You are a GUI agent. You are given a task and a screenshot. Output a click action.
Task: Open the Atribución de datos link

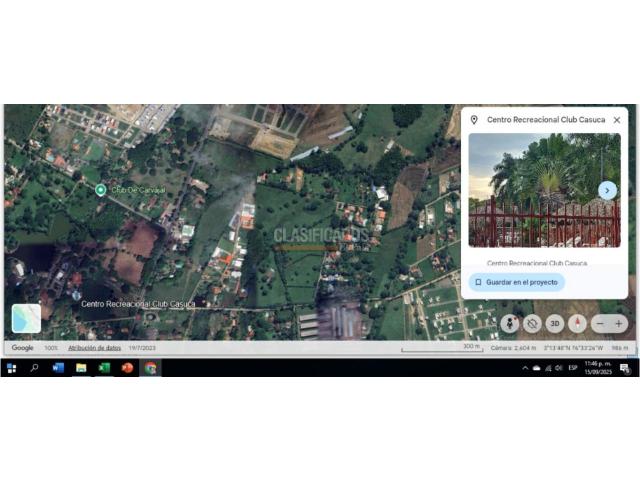tap(94, 348)
